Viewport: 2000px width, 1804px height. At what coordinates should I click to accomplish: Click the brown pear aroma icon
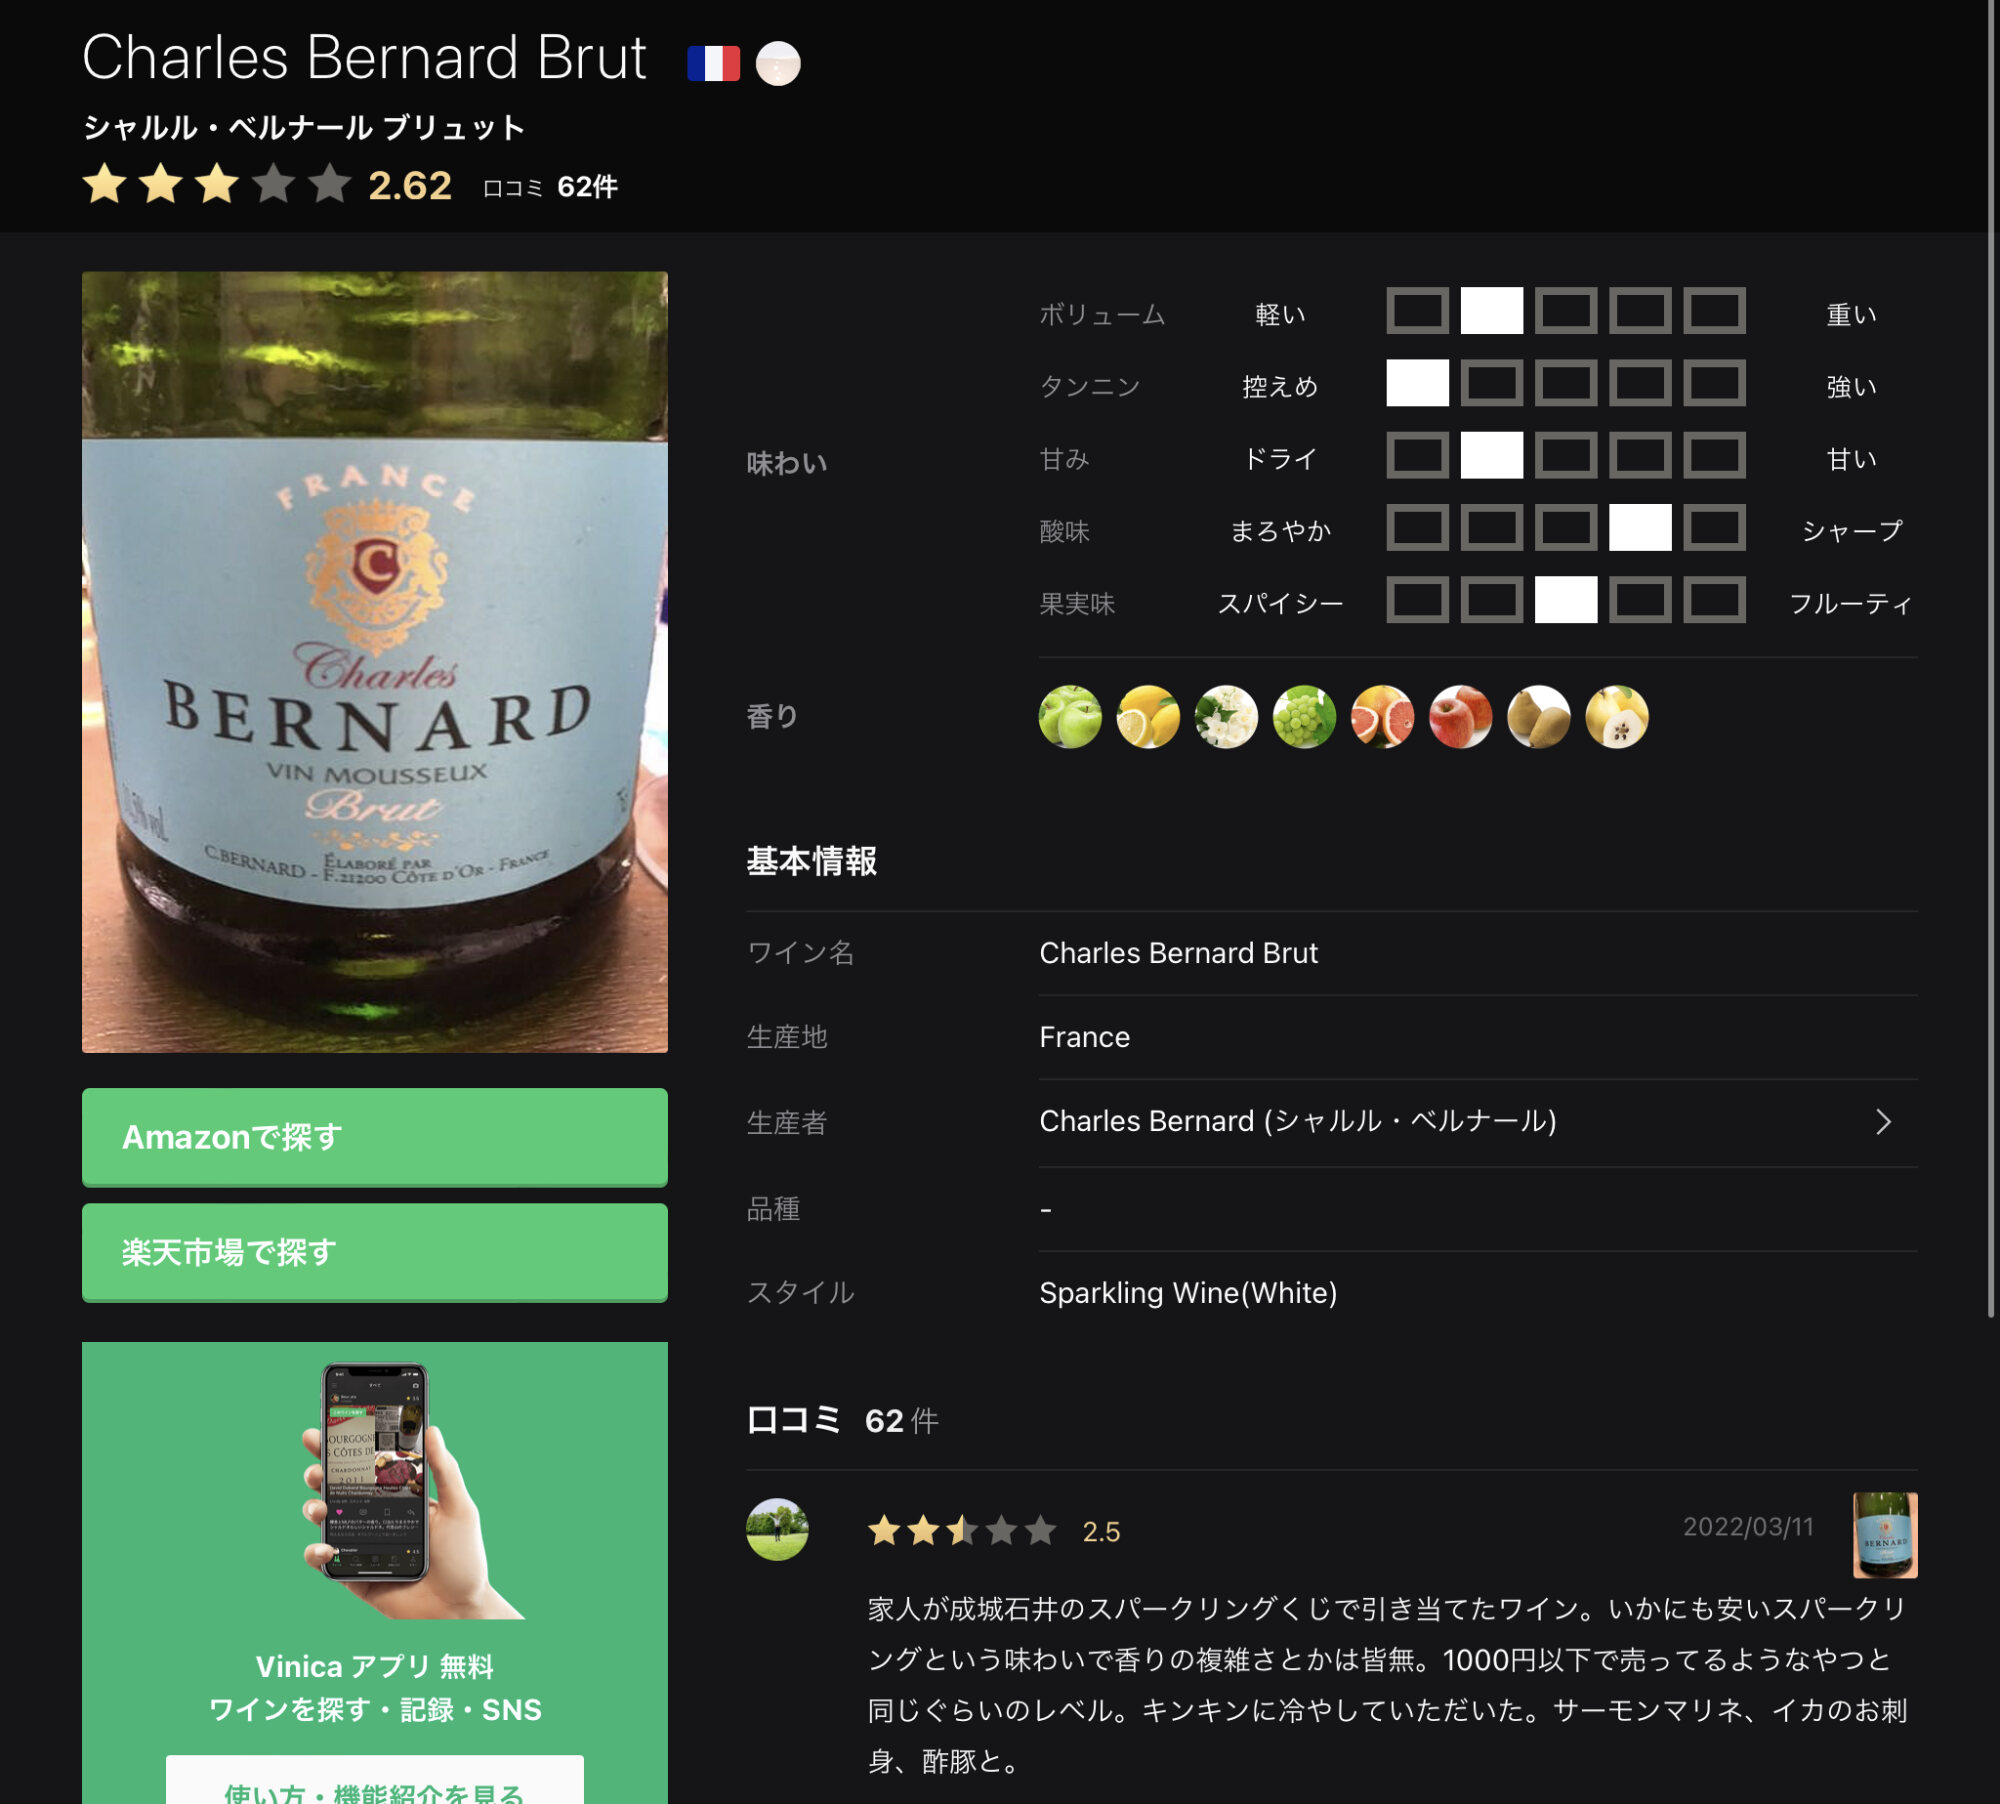tap(1538, 716)
